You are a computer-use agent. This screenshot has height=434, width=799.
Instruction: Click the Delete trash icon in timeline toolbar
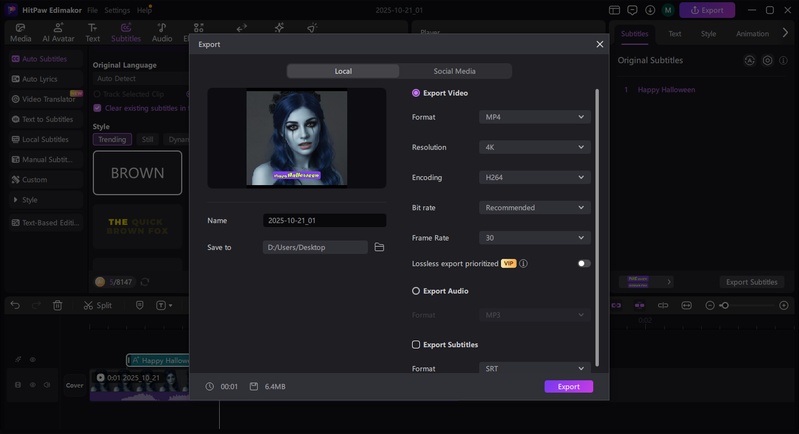click(58, 305)
